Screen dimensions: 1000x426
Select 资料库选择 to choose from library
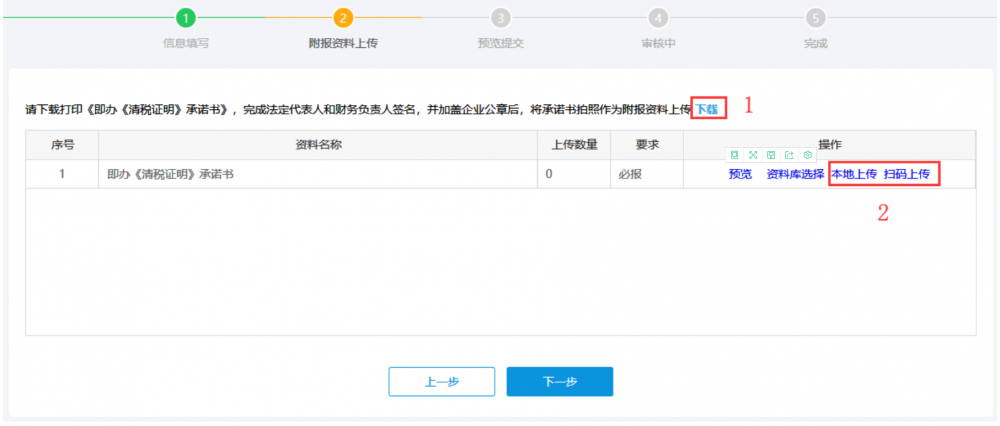[795, 174]
